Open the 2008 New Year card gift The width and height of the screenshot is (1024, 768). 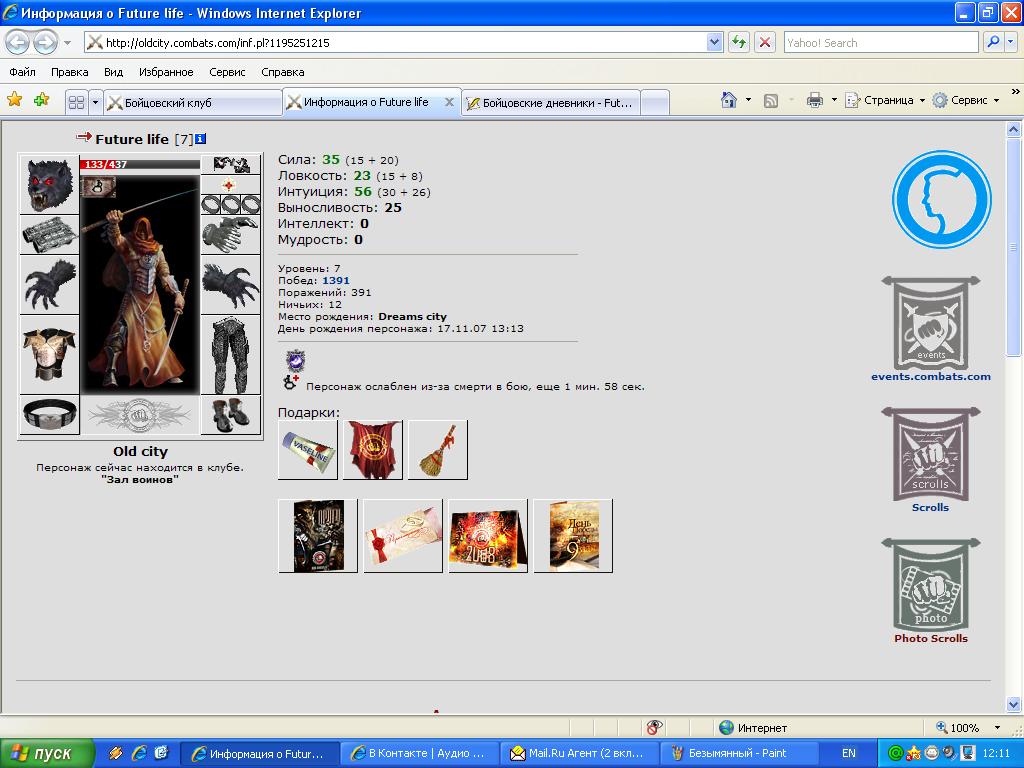coord(488,536)
